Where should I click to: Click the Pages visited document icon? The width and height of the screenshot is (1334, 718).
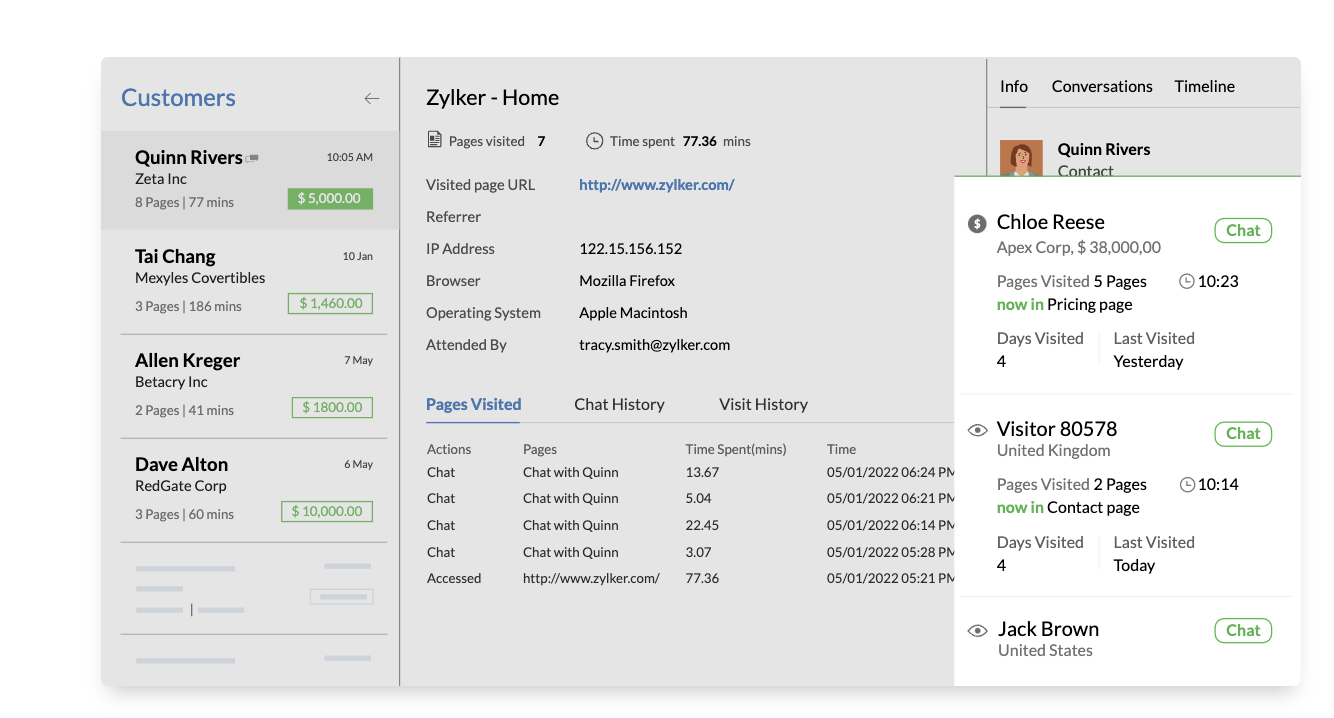(x=437, y=140)
